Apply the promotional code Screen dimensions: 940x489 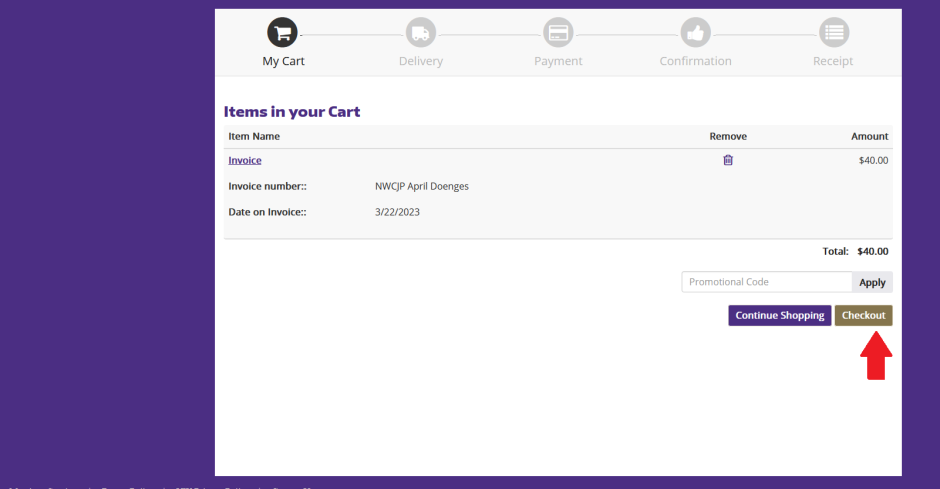pos(872,282)
